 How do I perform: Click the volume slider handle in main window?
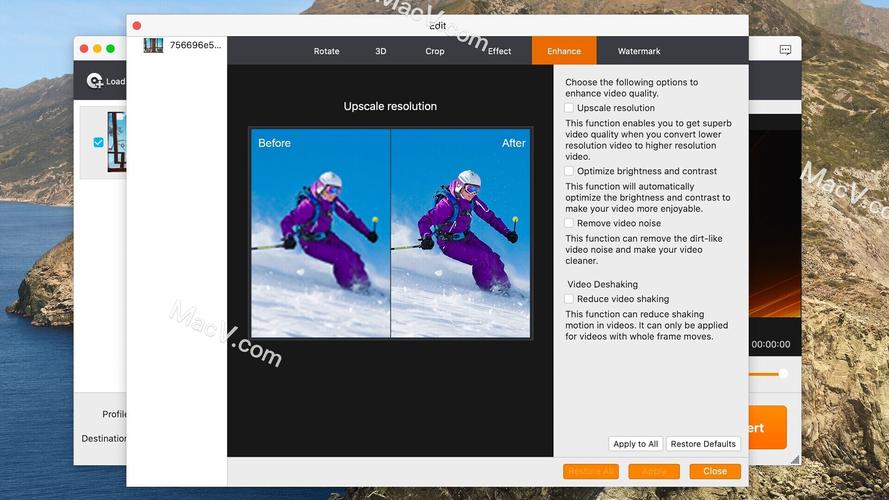(783, 374)
